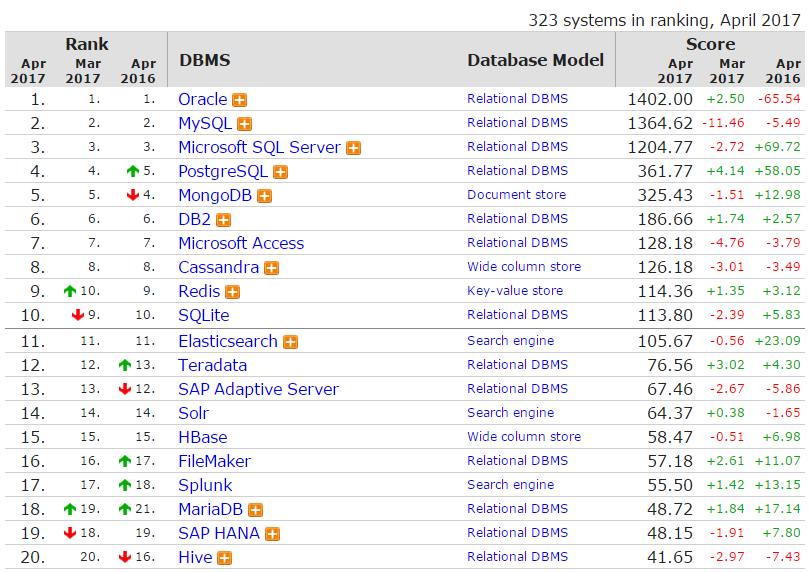Expand the plus icon next to Cassandra

[271, 268]
